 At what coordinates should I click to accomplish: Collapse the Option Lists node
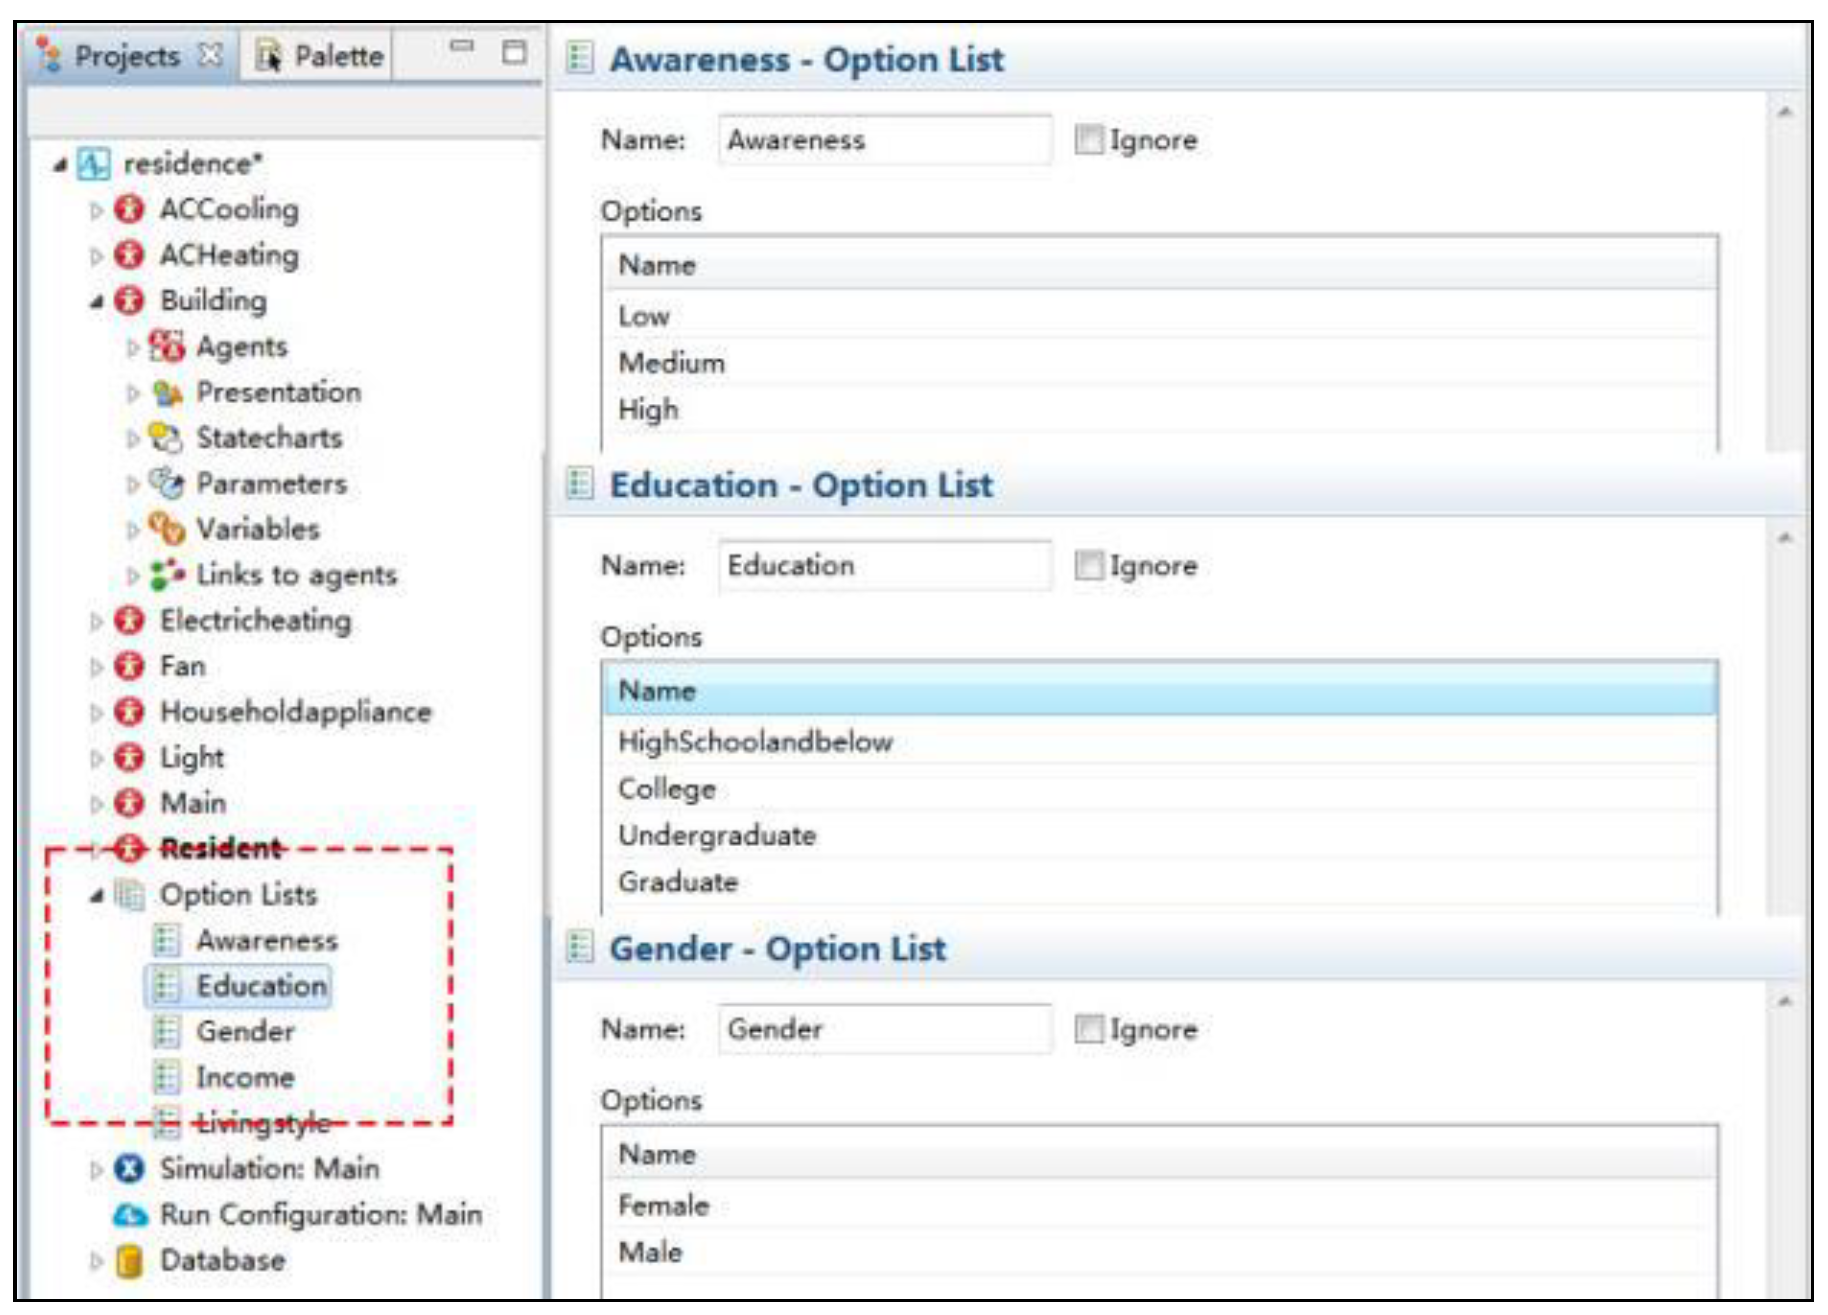(x=96, y=896)
